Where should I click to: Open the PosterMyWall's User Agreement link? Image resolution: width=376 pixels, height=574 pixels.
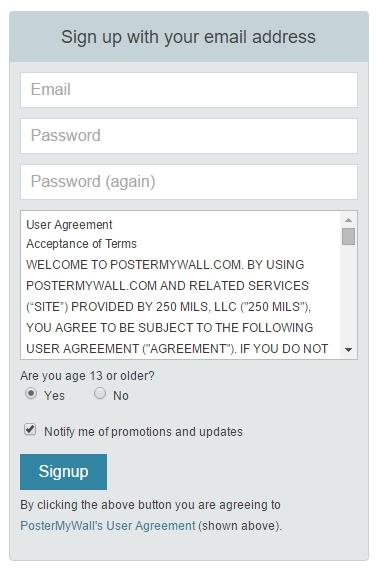[x=108, y=525]
